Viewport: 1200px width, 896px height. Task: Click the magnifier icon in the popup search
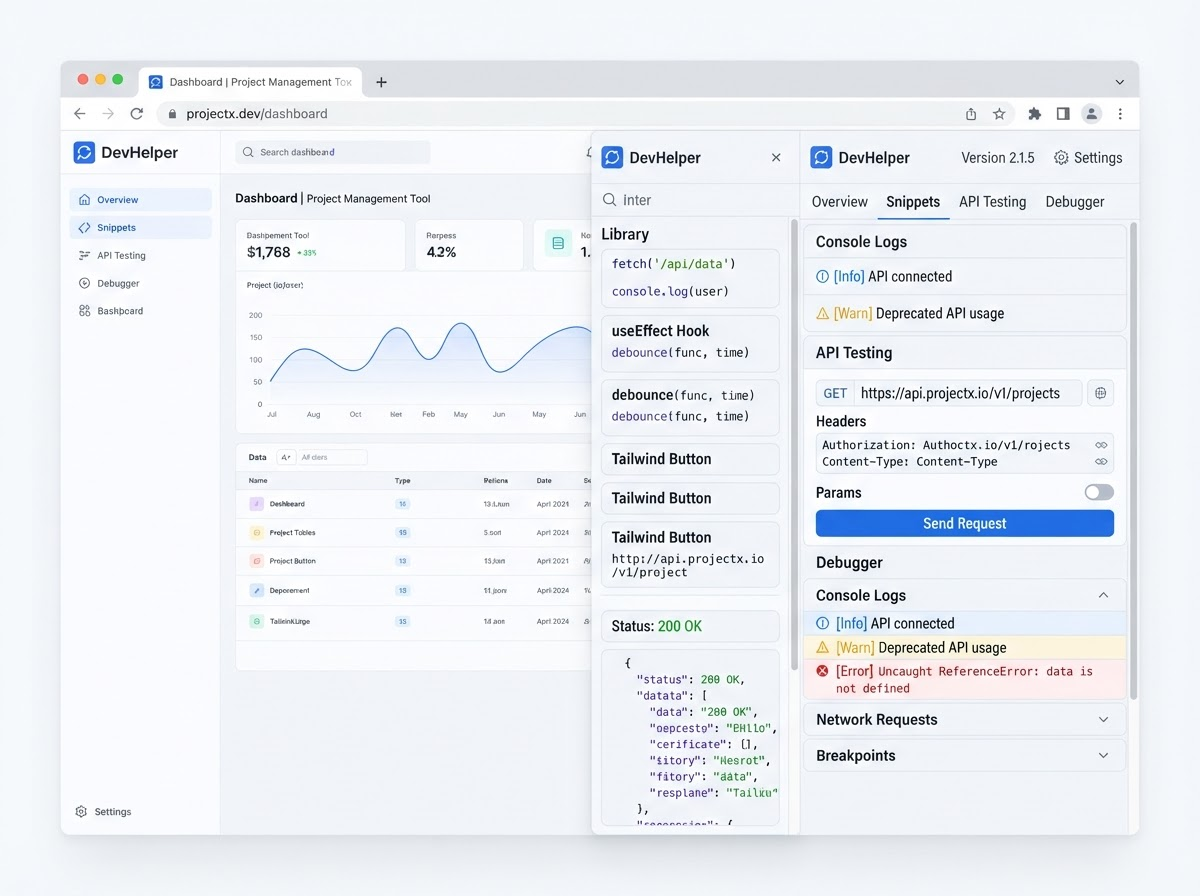point(609,200)
